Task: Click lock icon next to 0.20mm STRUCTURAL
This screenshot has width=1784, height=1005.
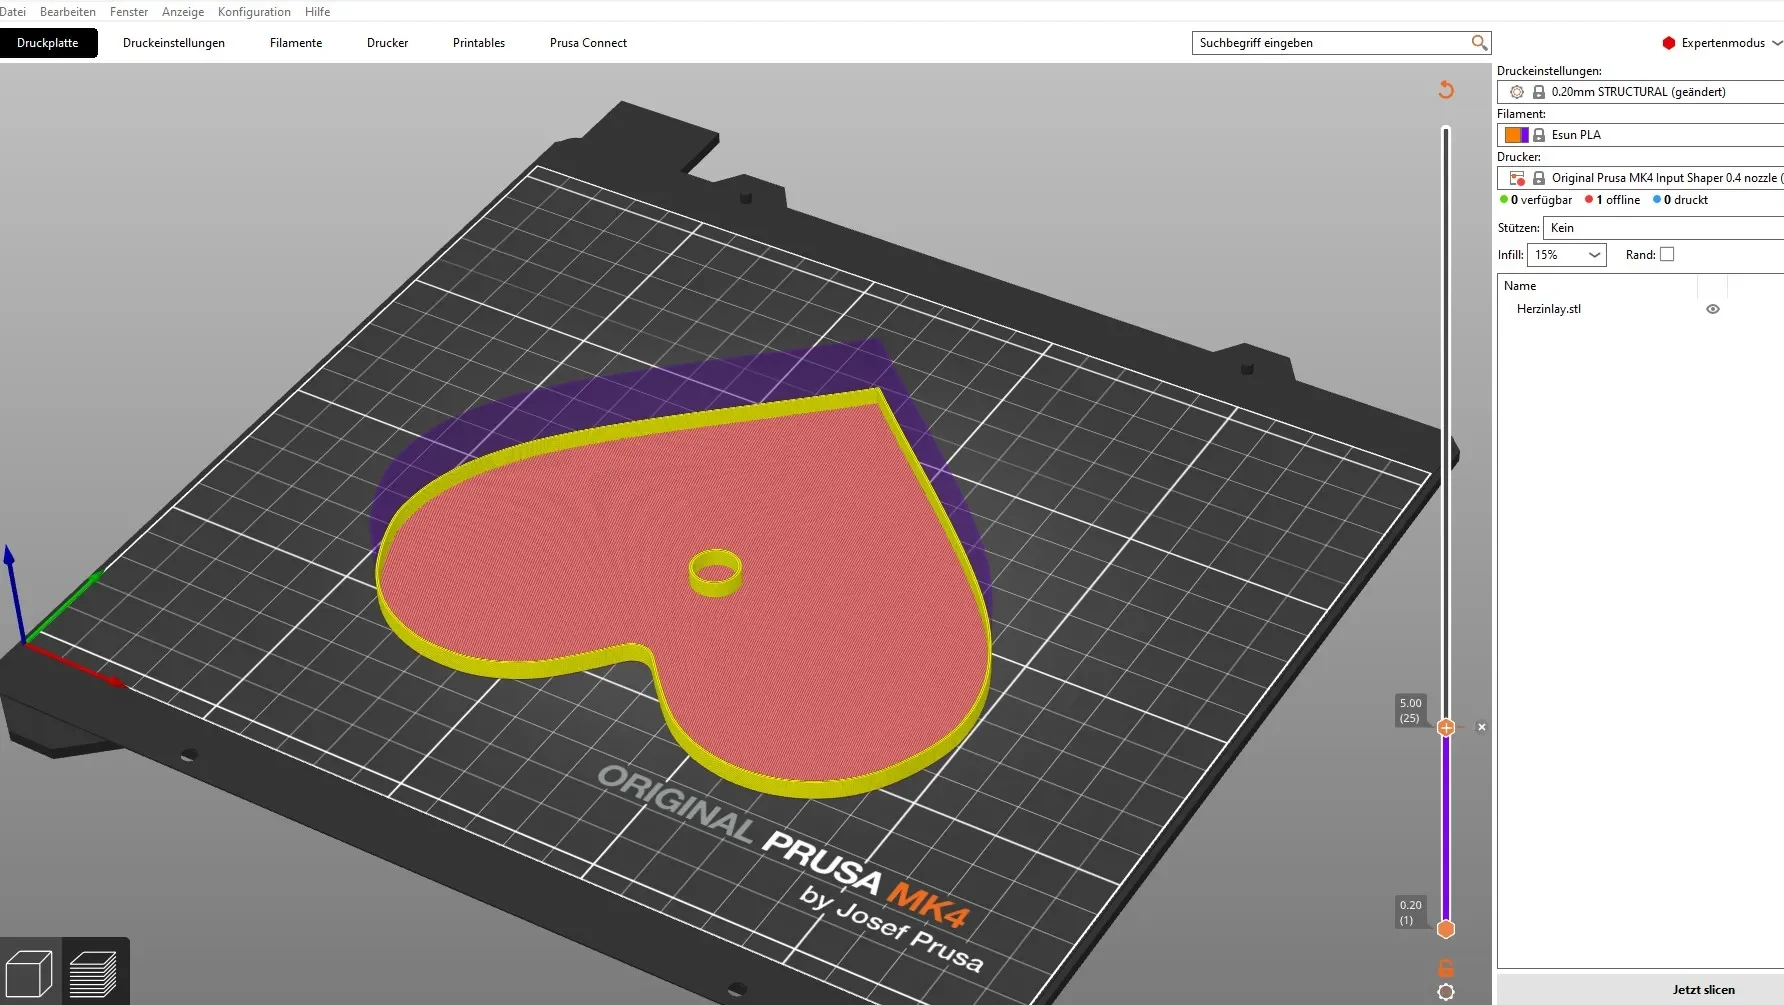Action: tap(1539, 92)
